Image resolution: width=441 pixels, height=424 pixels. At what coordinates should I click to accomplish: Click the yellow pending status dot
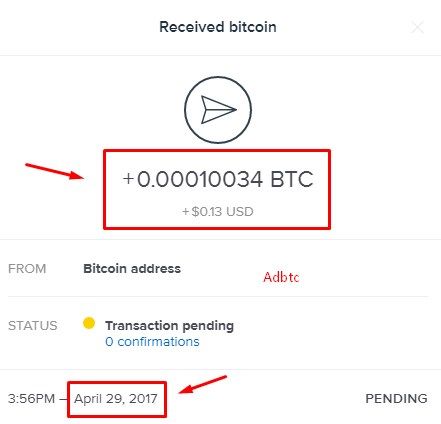[89, 323]
